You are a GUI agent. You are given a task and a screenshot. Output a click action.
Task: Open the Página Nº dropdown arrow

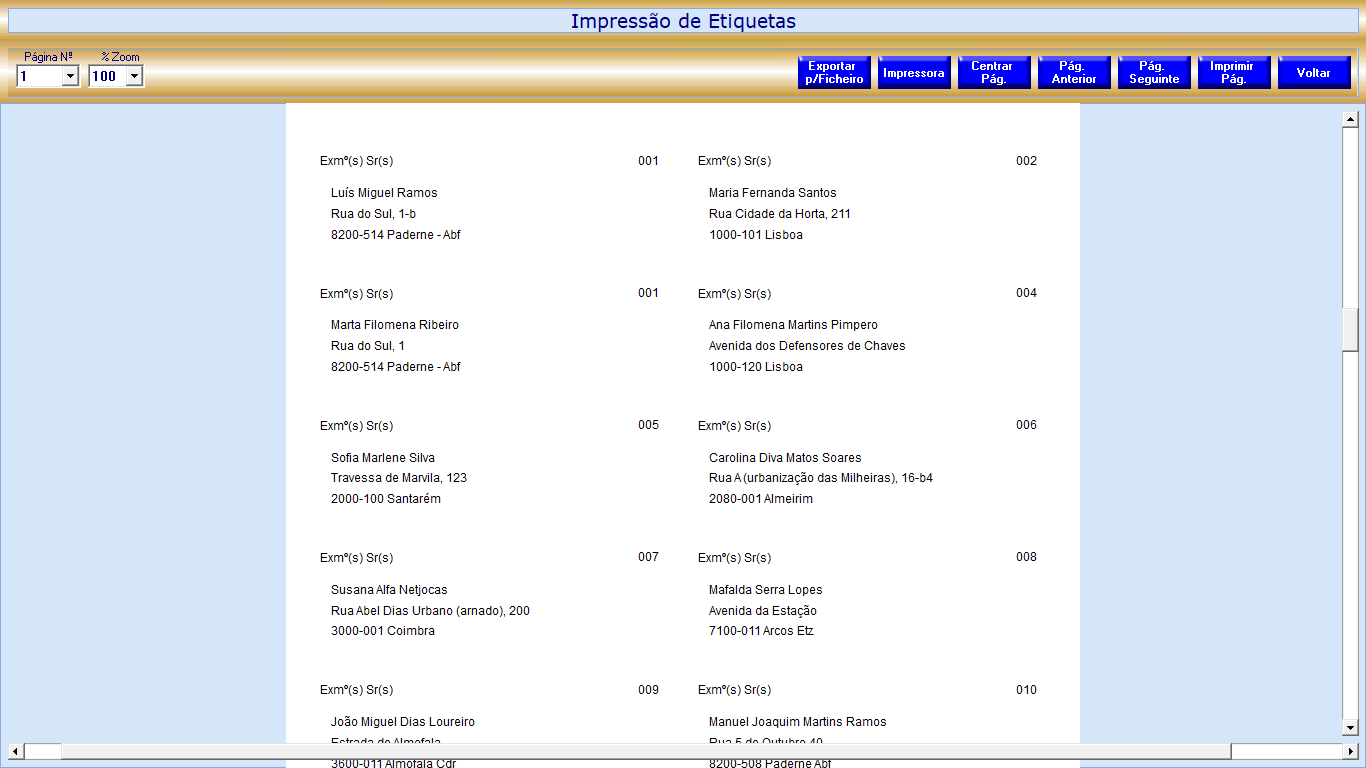point(70,77)
